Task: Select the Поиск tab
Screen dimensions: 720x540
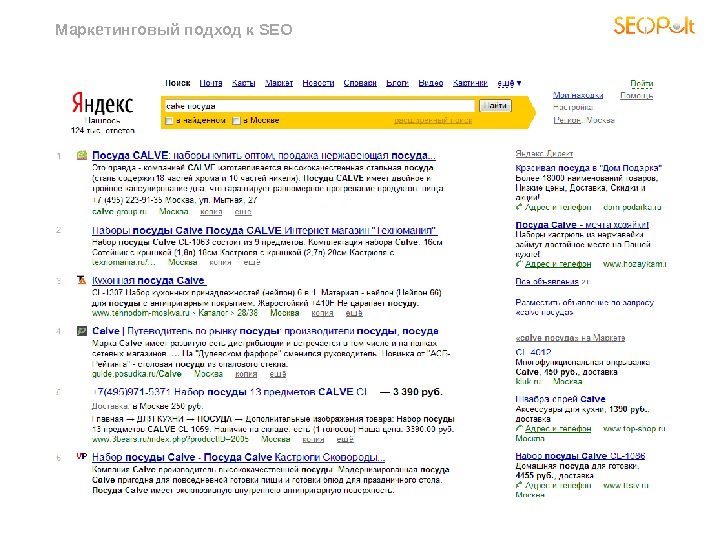Action: 178,83
